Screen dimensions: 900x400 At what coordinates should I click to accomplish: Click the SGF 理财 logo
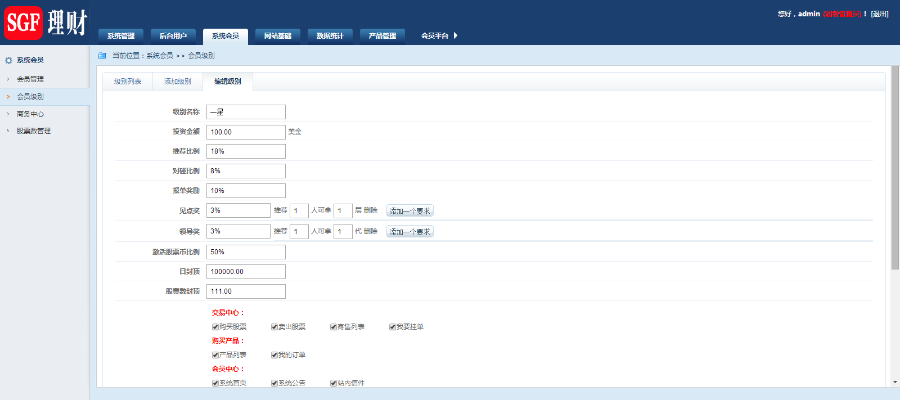click(x=45, y=23)
